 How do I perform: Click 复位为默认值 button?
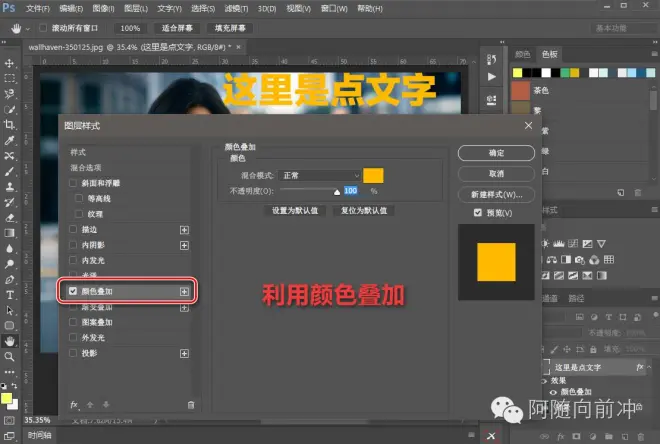tap(364, 210)
